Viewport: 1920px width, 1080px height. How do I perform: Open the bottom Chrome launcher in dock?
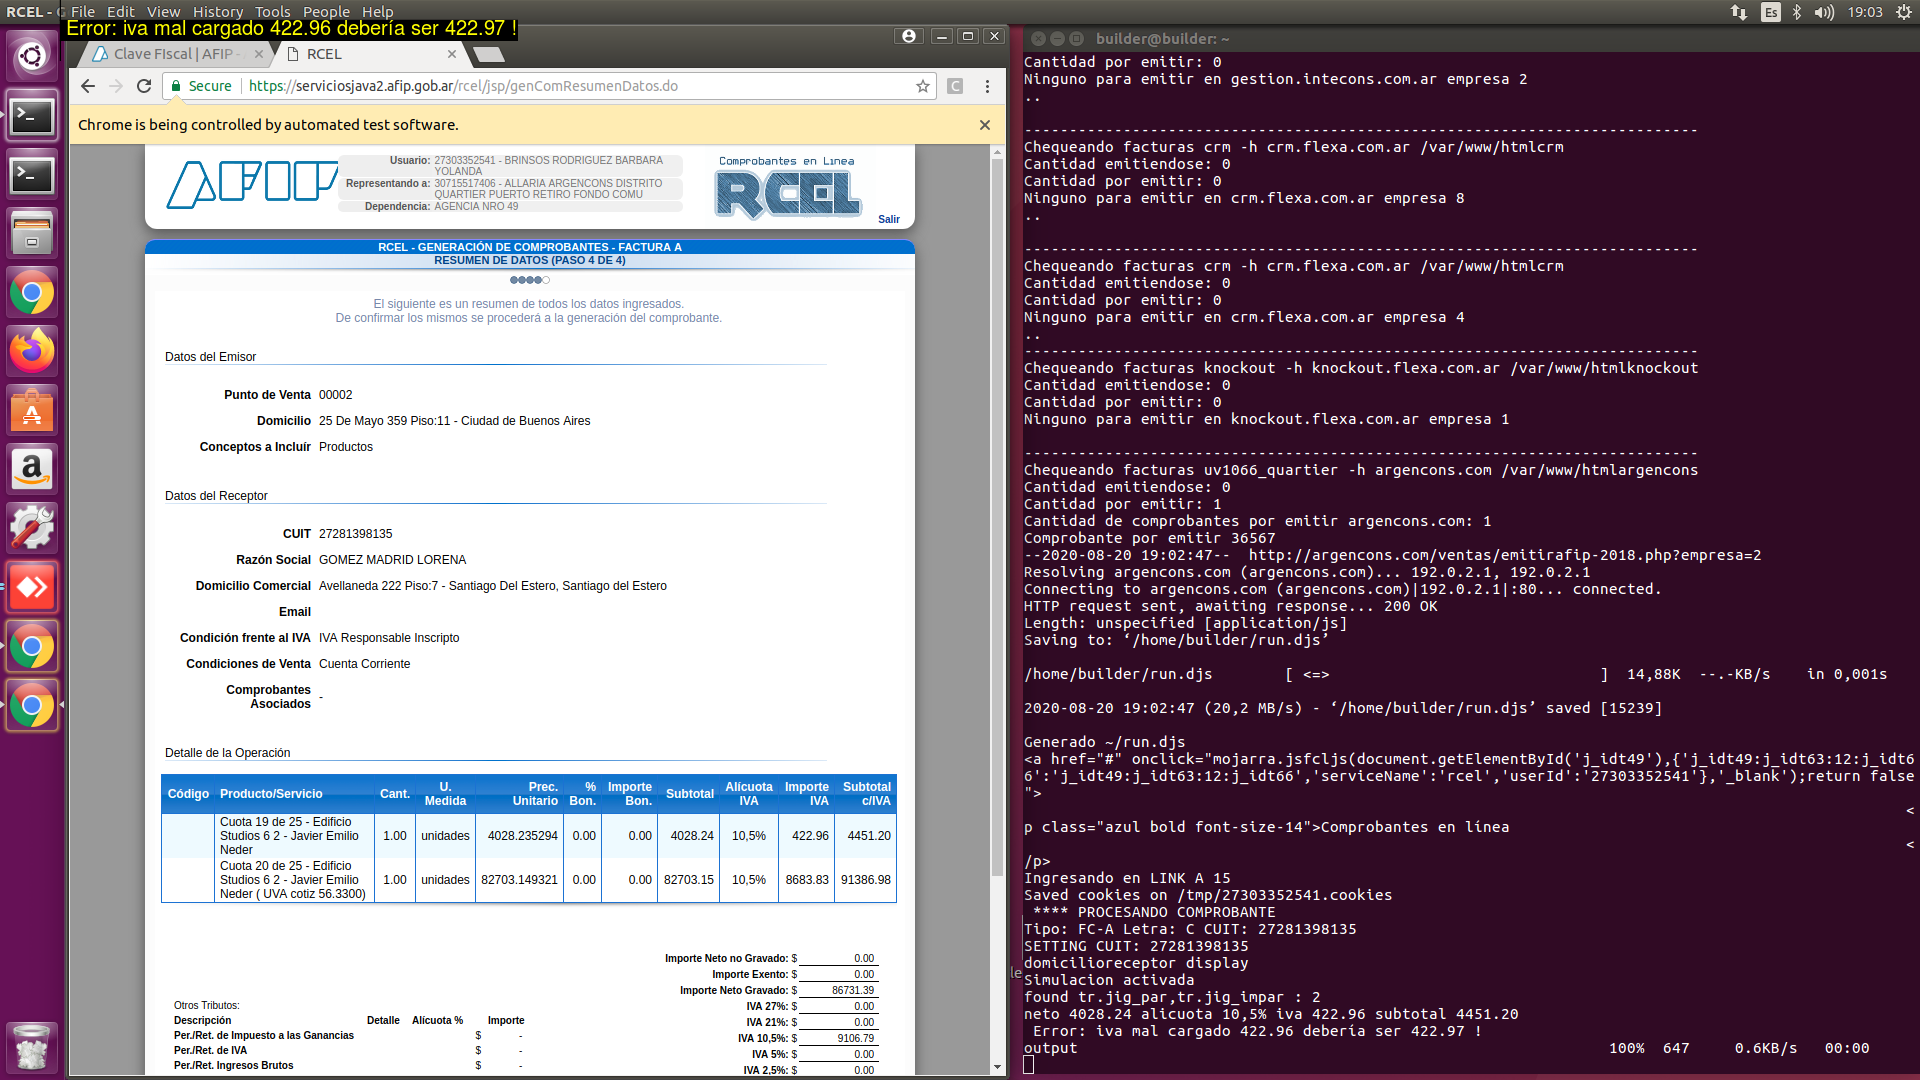coord(32,706)
